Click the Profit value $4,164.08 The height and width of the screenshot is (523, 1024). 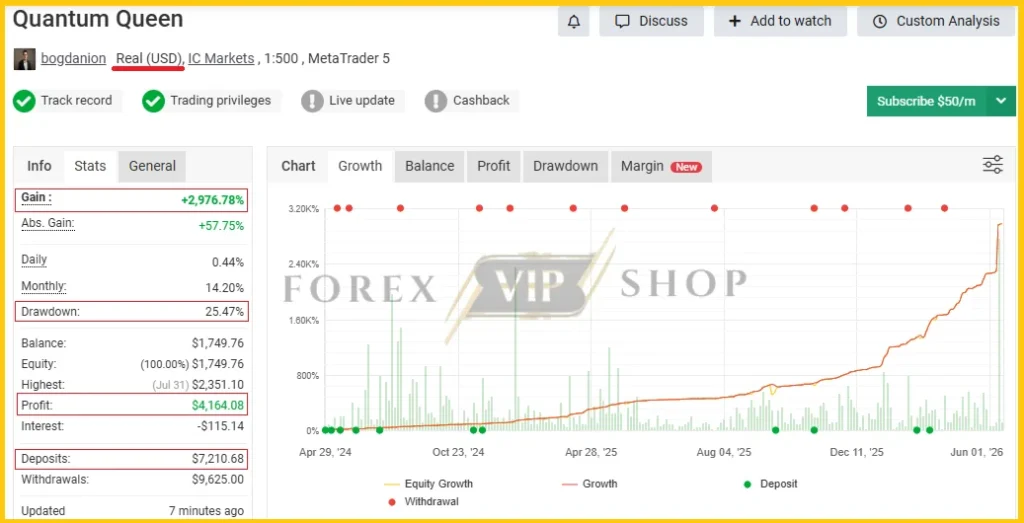(217, 405)
